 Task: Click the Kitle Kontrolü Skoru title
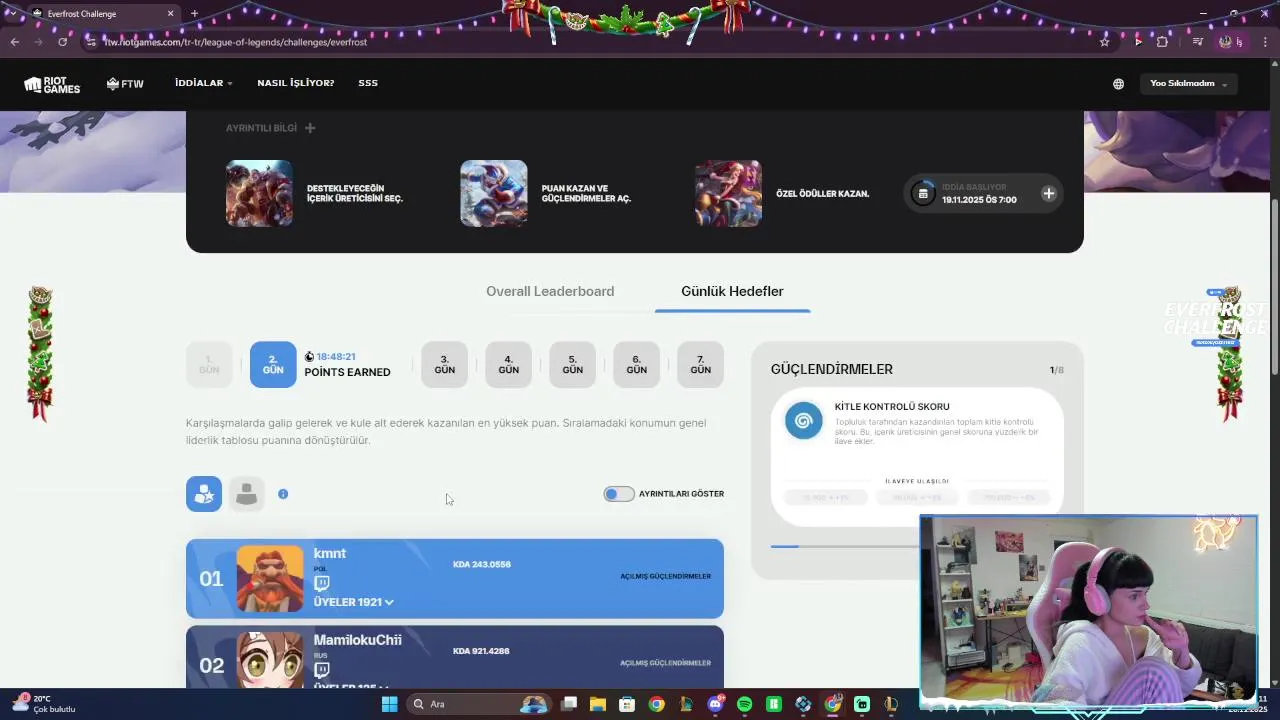pyautogui.click(x=892, y=407)
